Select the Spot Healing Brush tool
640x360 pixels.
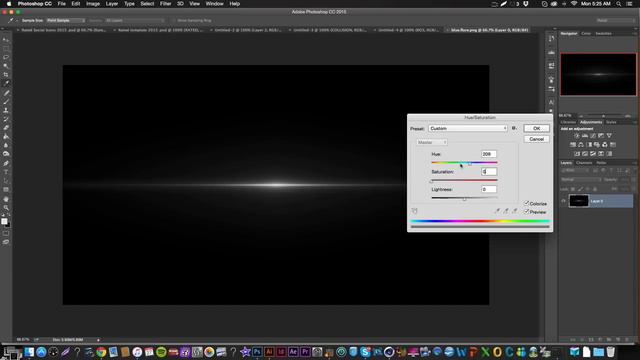coord(6,93)
